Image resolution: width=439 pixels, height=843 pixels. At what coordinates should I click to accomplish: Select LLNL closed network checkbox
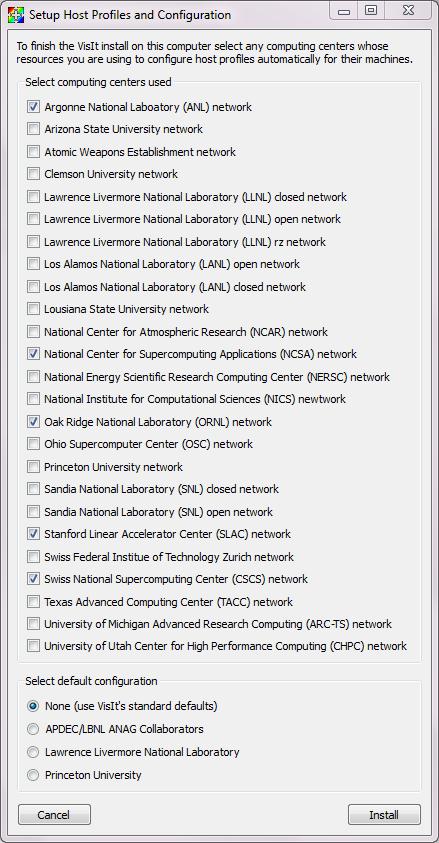(34, 197)
